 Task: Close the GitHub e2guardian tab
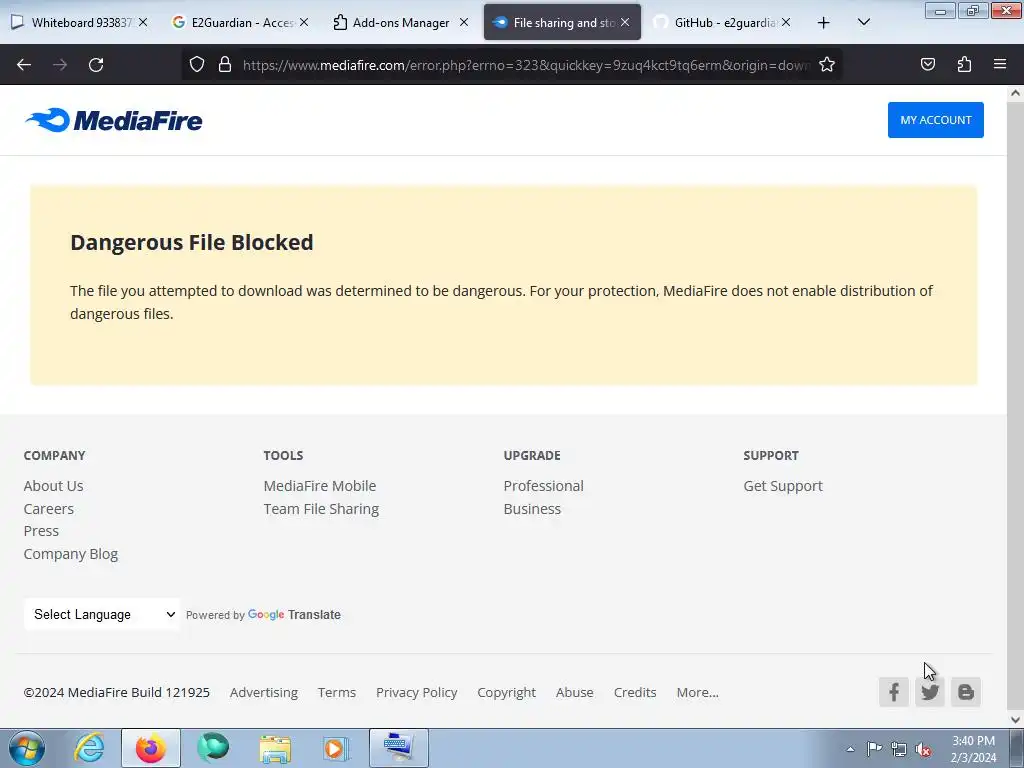786,22
